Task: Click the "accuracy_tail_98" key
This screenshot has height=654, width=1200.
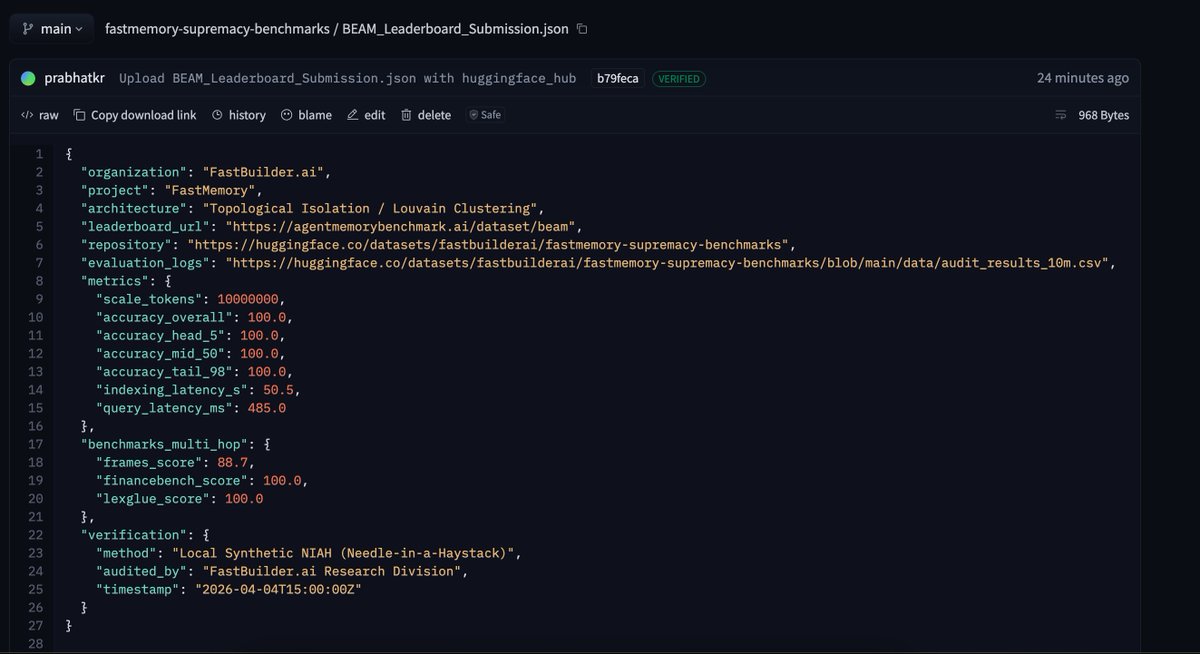Action: 164,372
